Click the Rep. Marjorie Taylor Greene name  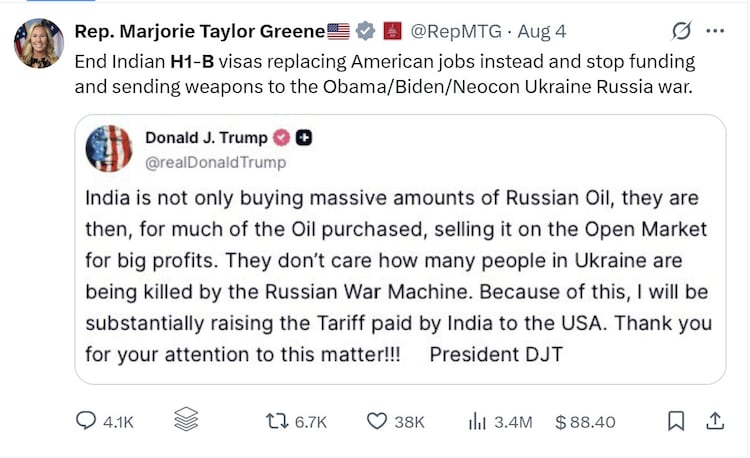coord(200,32)
